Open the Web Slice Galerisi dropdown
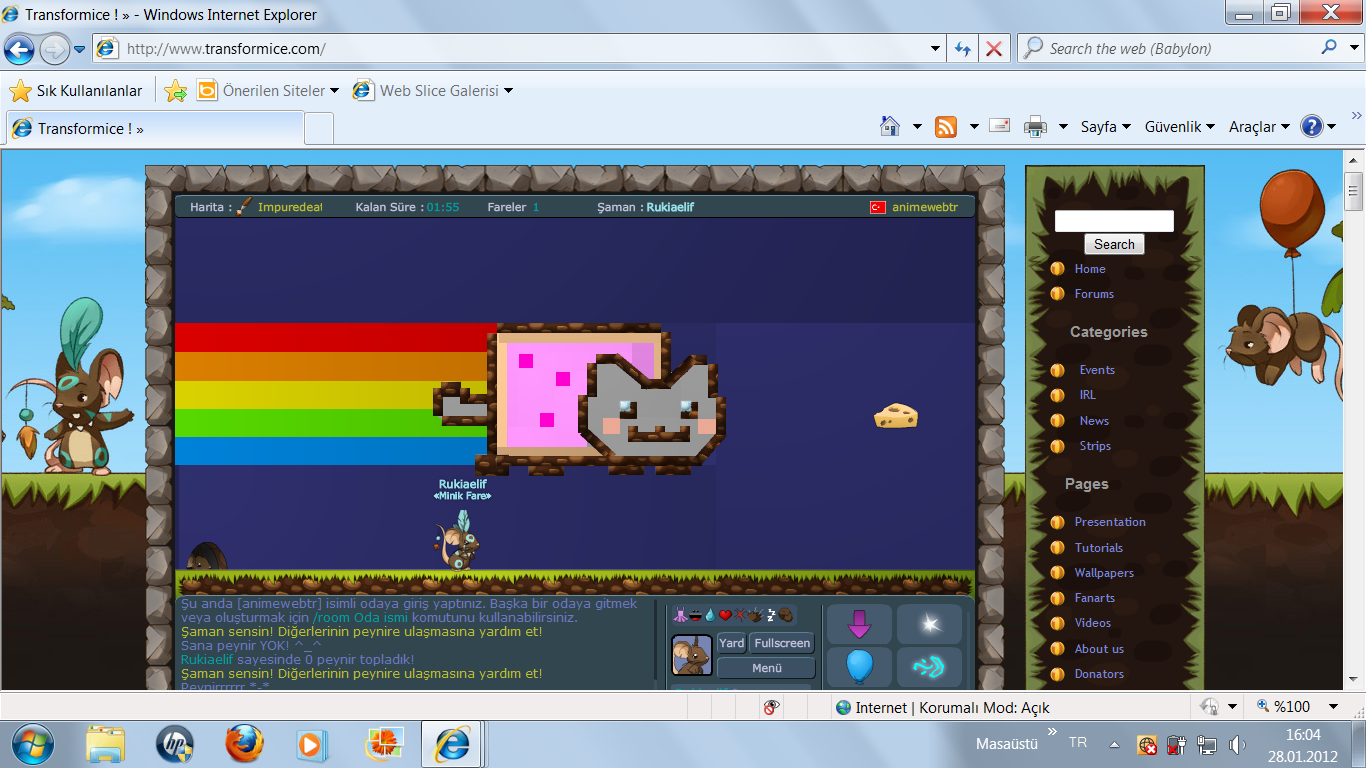Screen dimensions: 1366x768 coord(433,91)
